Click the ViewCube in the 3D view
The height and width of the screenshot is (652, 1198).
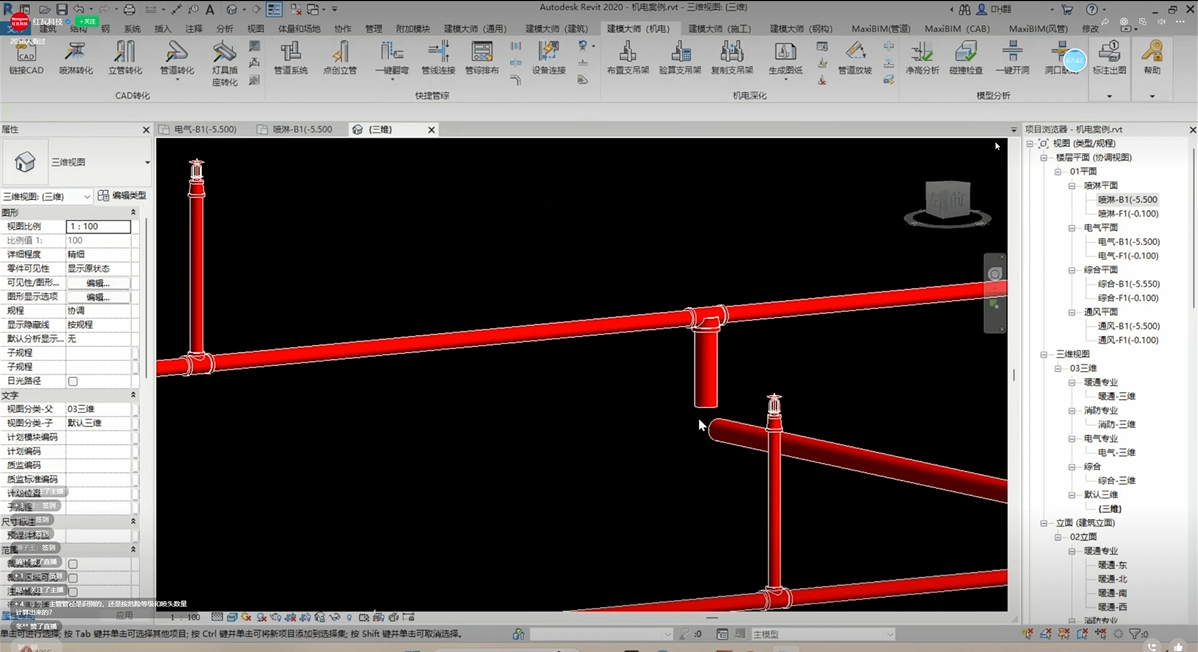click(946, 200)
